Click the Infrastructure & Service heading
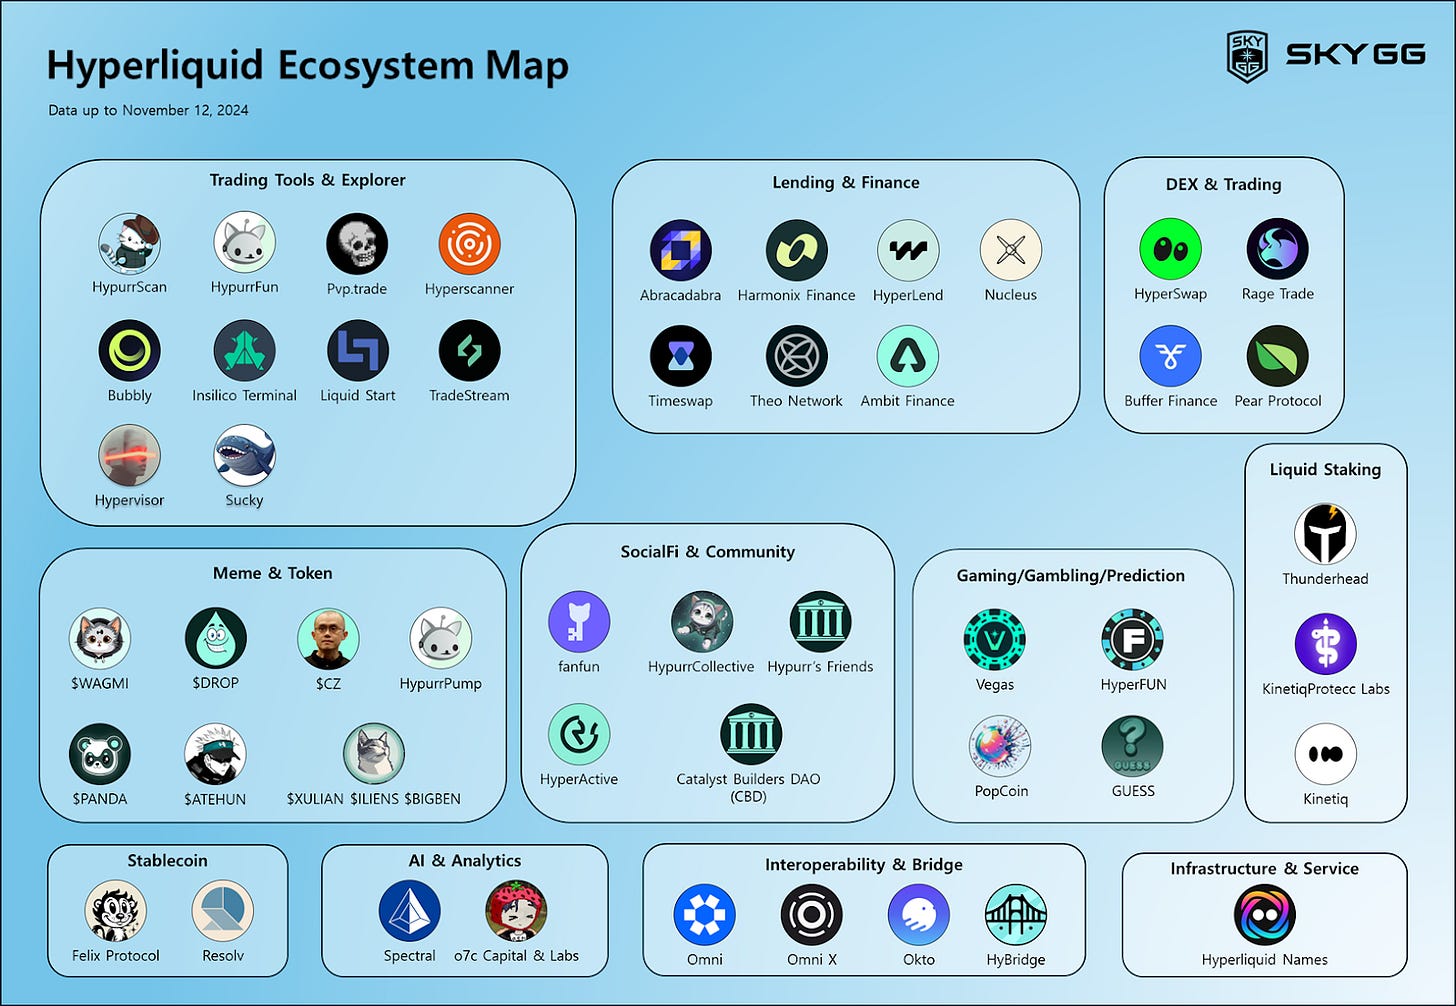1456x1006 pixels. coord(1265,868)
